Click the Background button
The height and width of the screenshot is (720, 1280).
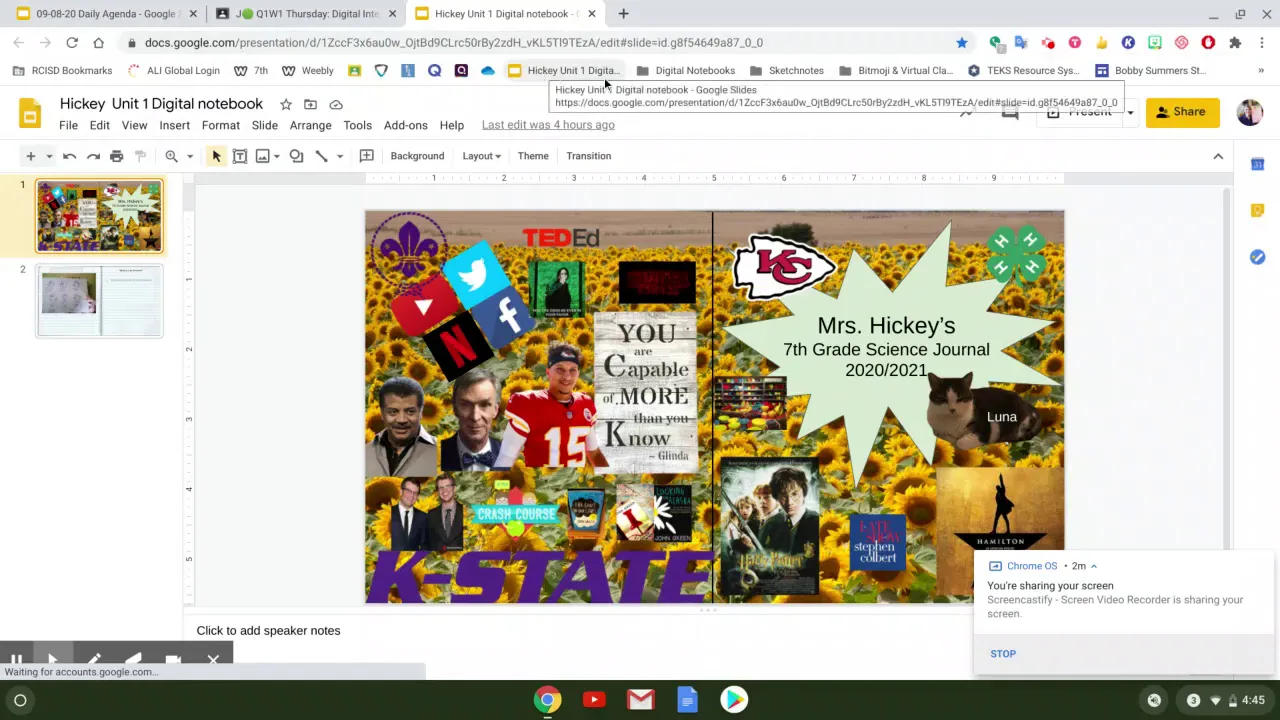point(417,156)
